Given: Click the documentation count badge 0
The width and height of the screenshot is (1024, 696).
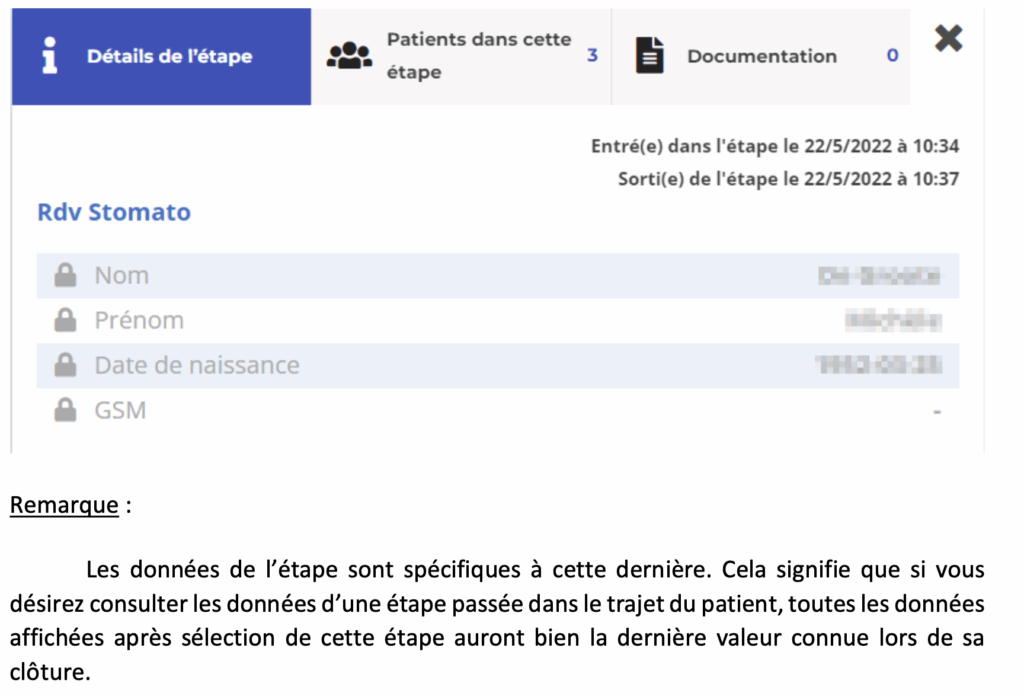Looking at the screenshot, I should tap(892, 56).
